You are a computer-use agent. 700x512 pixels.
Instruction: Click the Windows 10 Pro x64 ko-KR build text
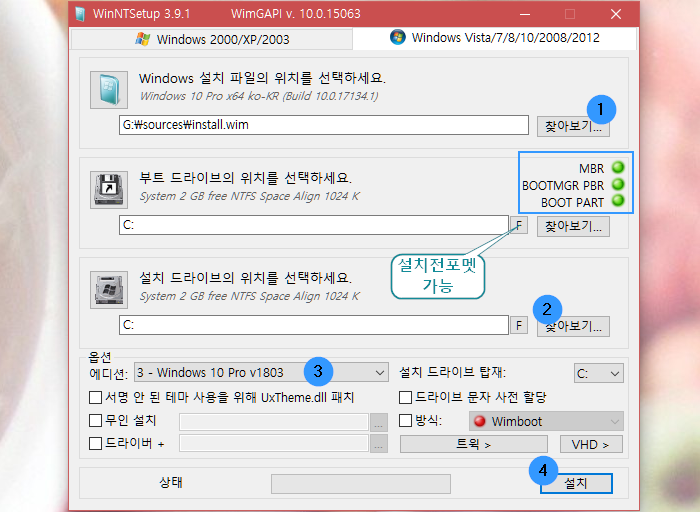click(259, 96)
